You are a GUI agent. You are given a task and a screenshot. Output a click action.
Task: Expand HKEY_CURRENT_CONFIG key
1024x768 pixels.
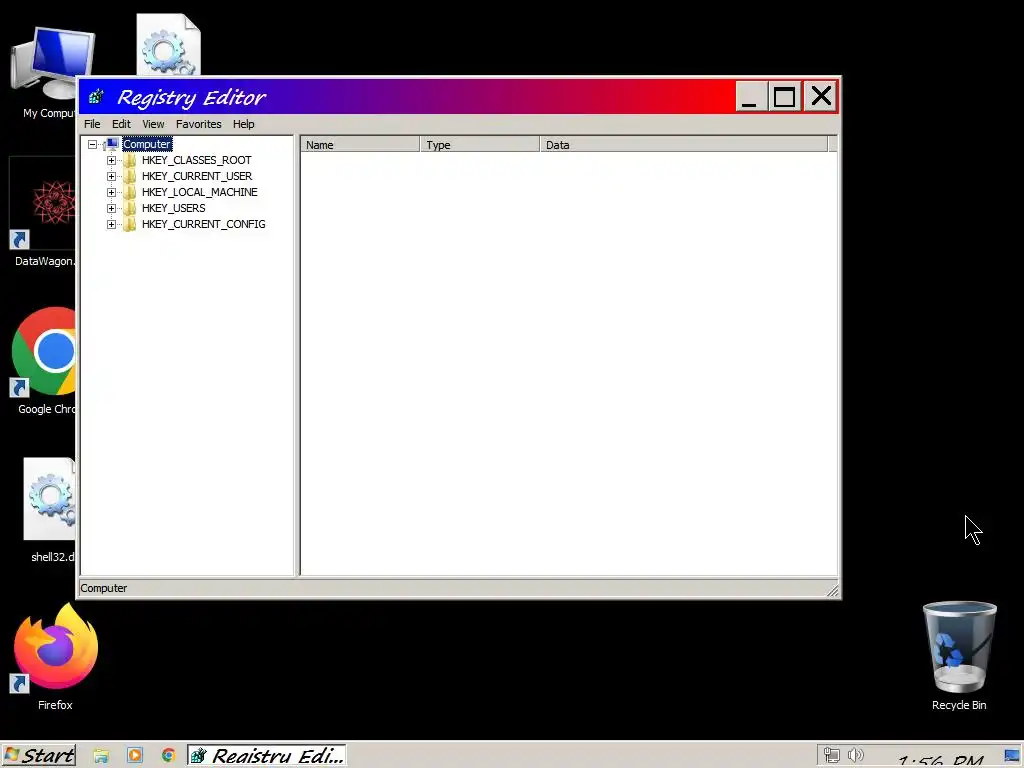(111, 224)
